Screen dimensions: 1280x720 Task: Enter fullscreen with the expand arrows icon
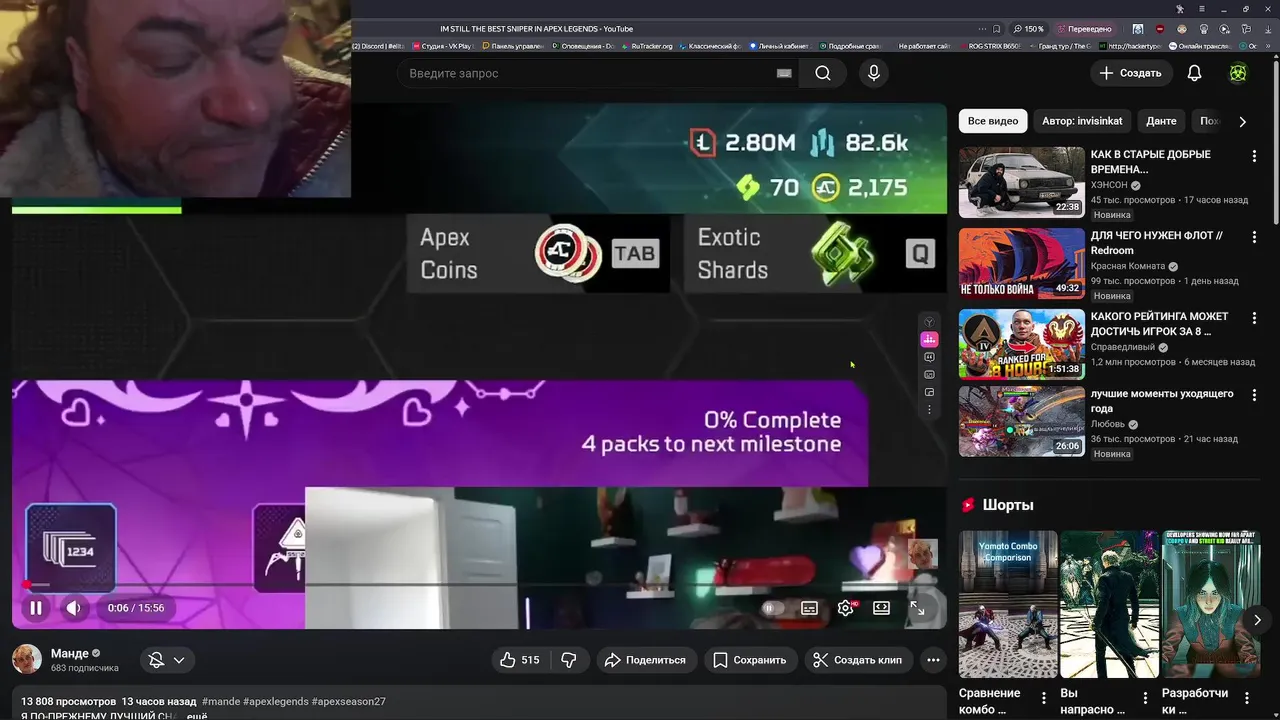pyautogui.click(x=917, y=607)
